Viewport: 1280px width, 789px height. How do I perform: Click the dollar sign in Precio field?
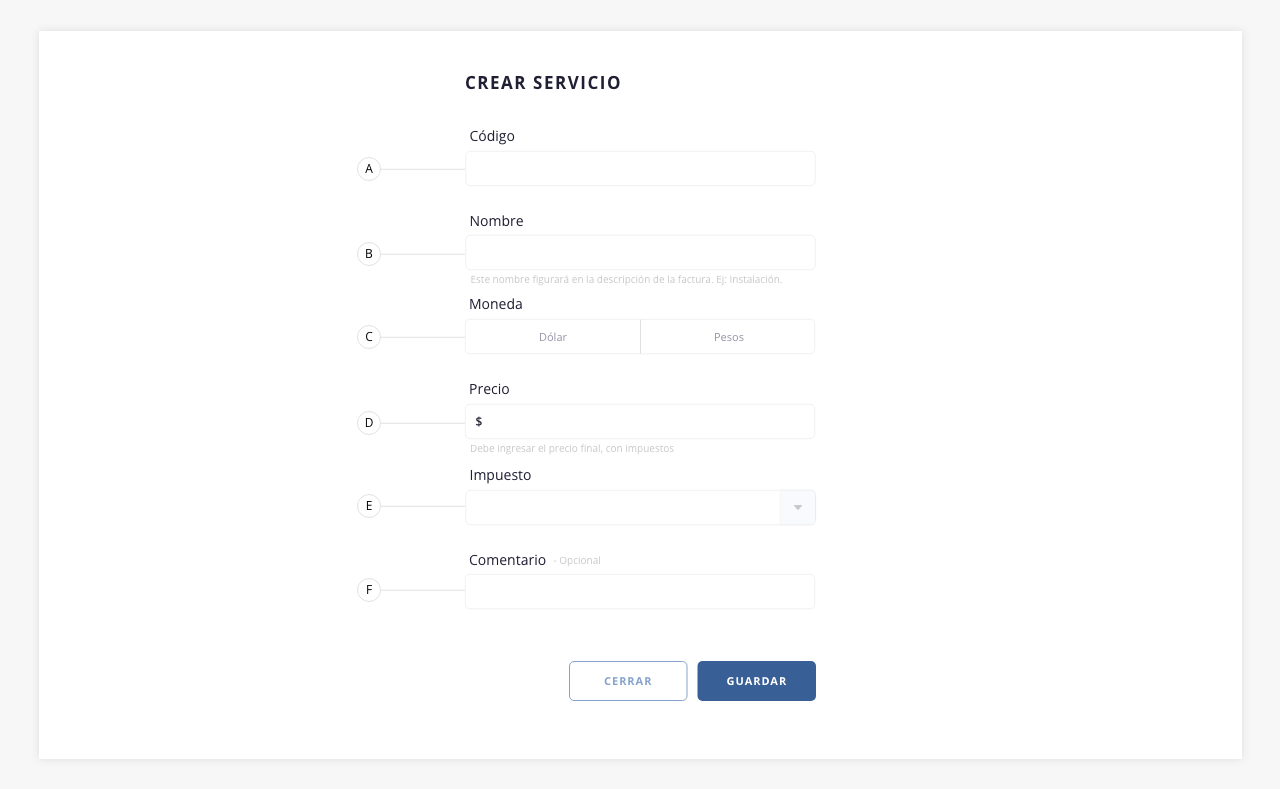click(479, 422)
